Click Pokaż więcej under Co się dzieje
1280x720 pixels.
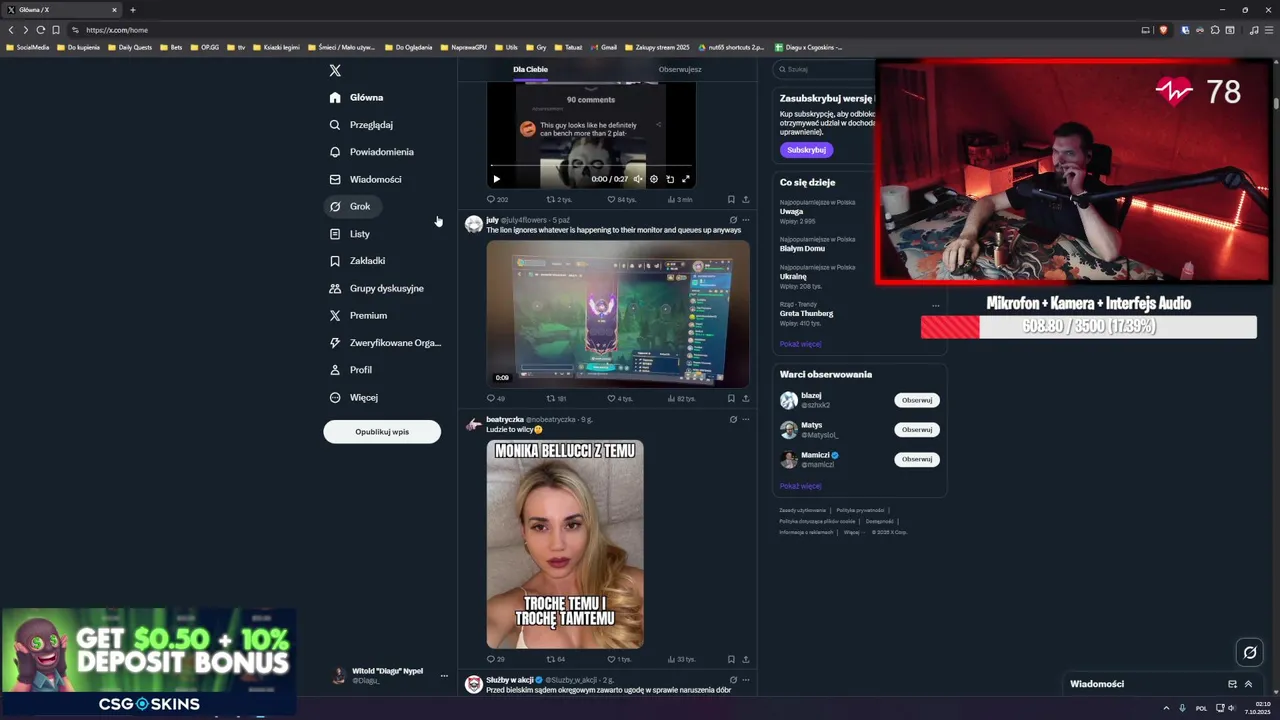[800, 344]
